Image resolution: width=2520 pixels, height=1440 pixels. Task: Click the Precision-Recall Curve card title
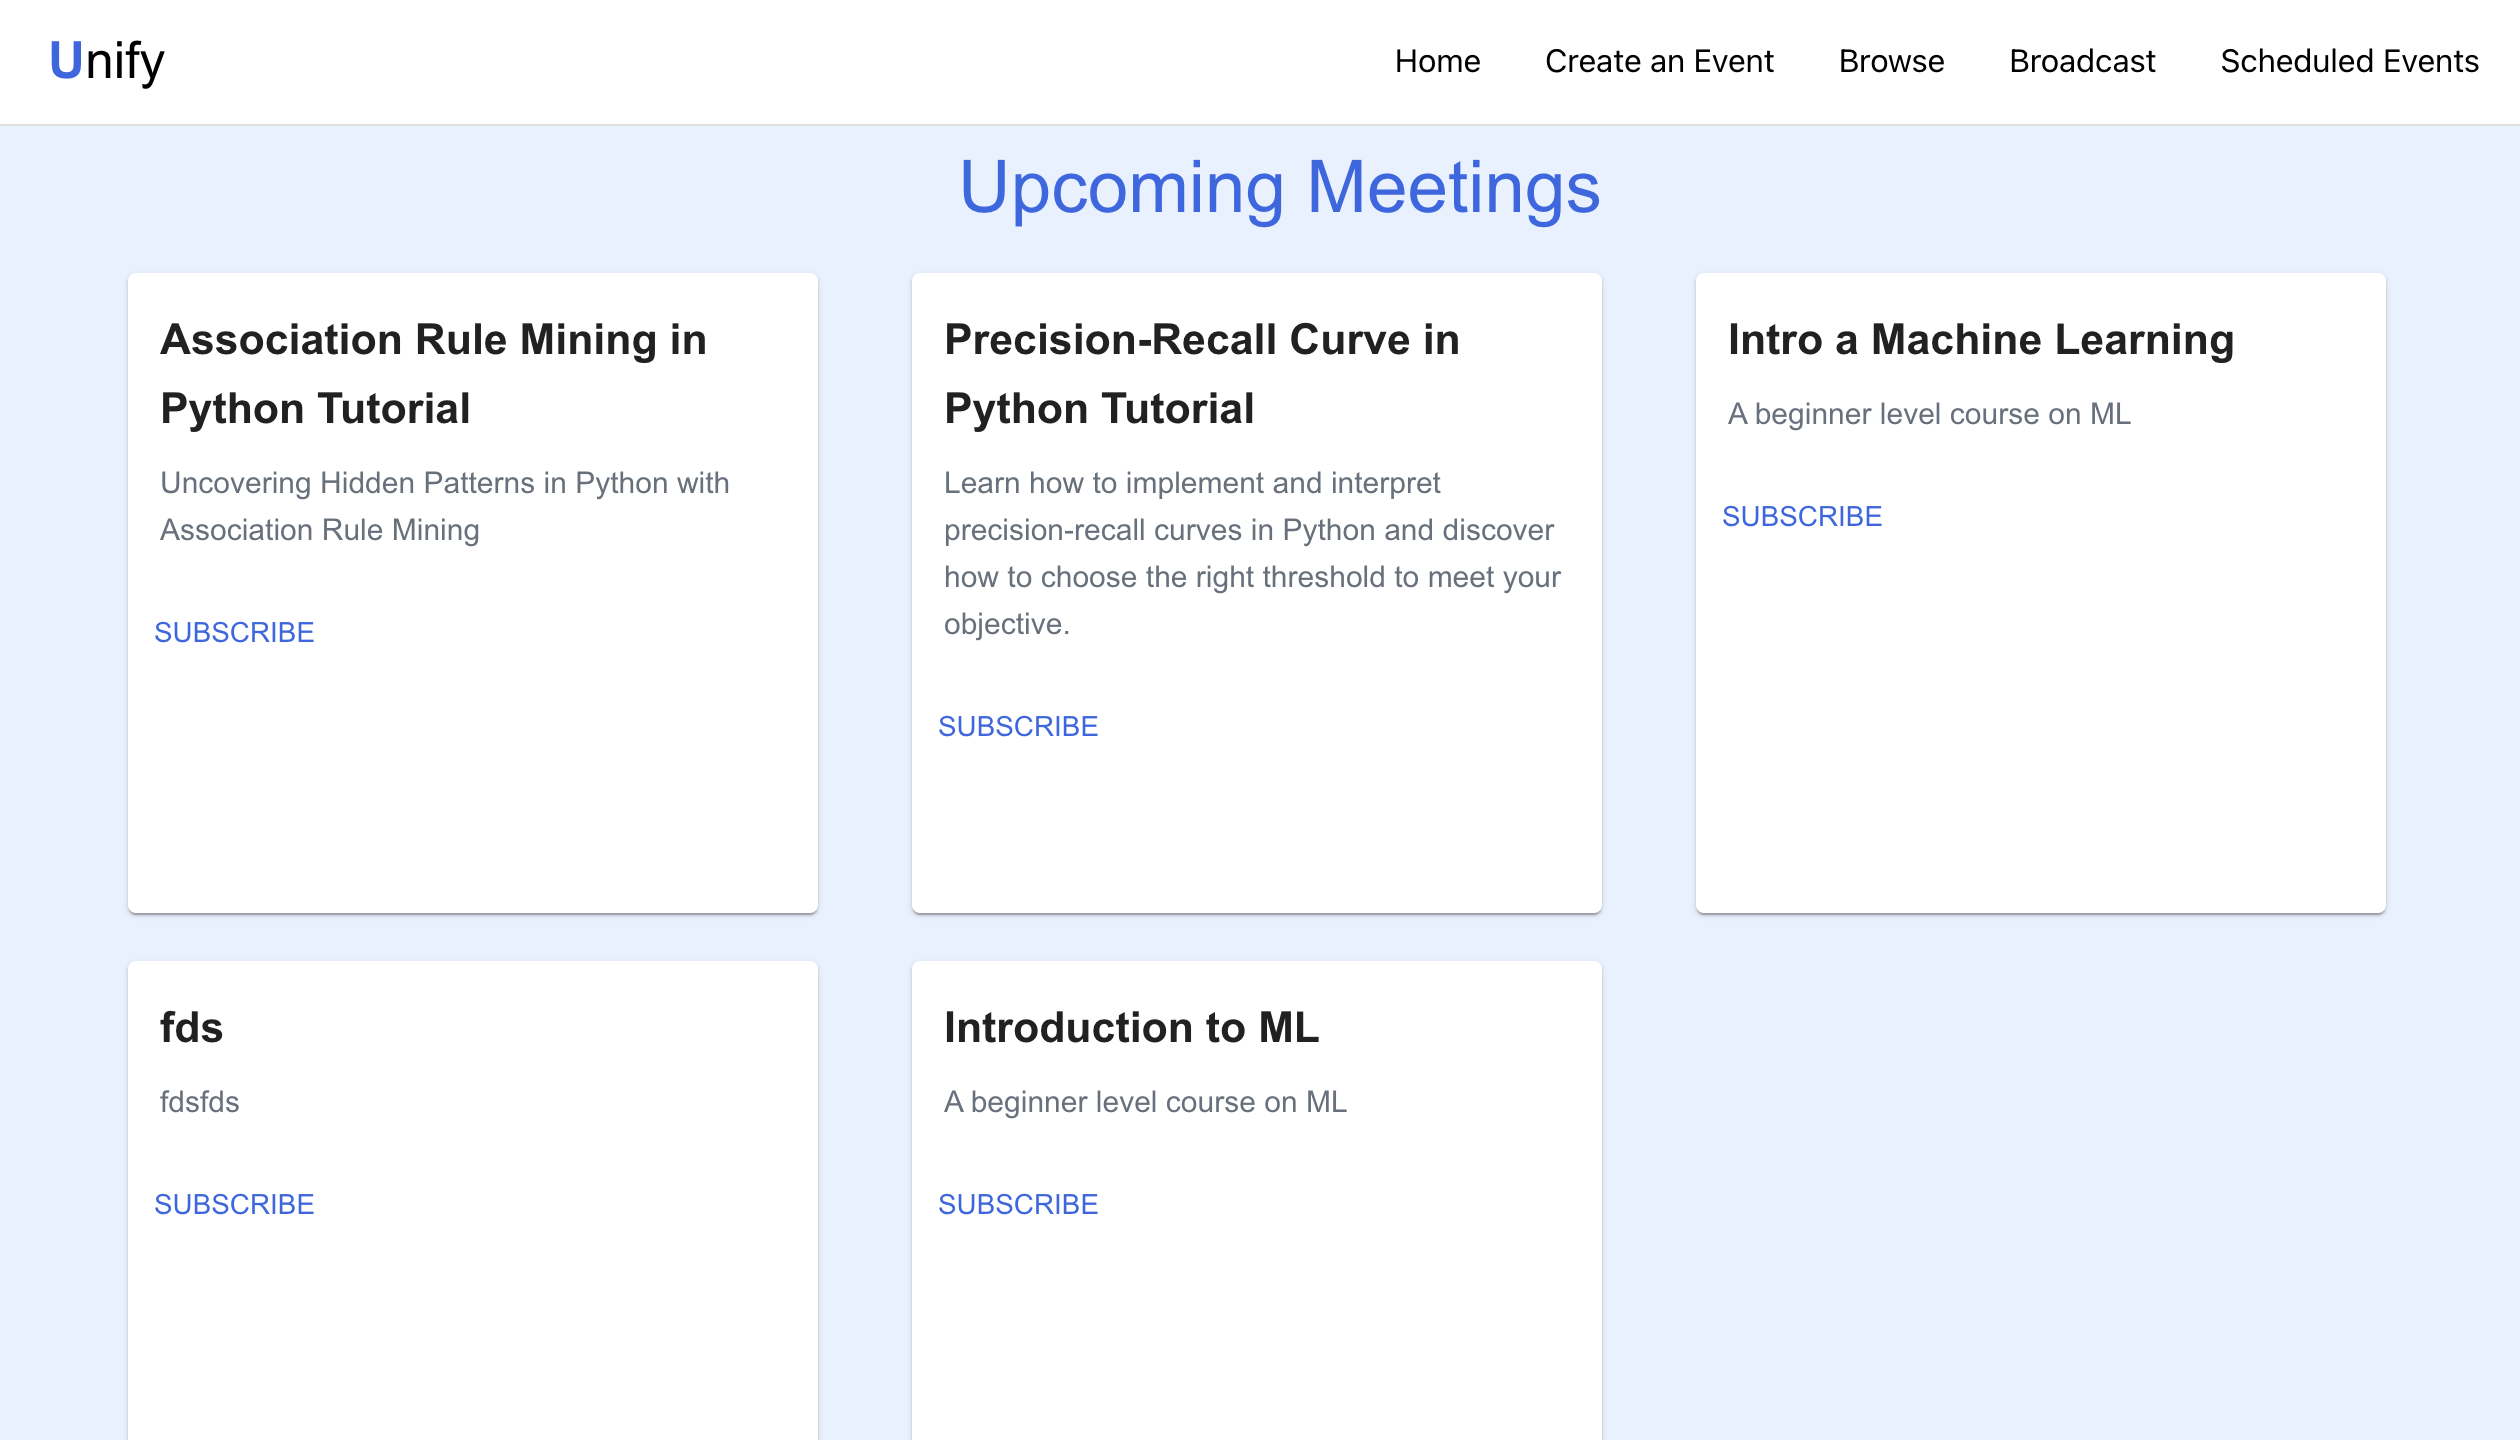tap(1202, 374)
